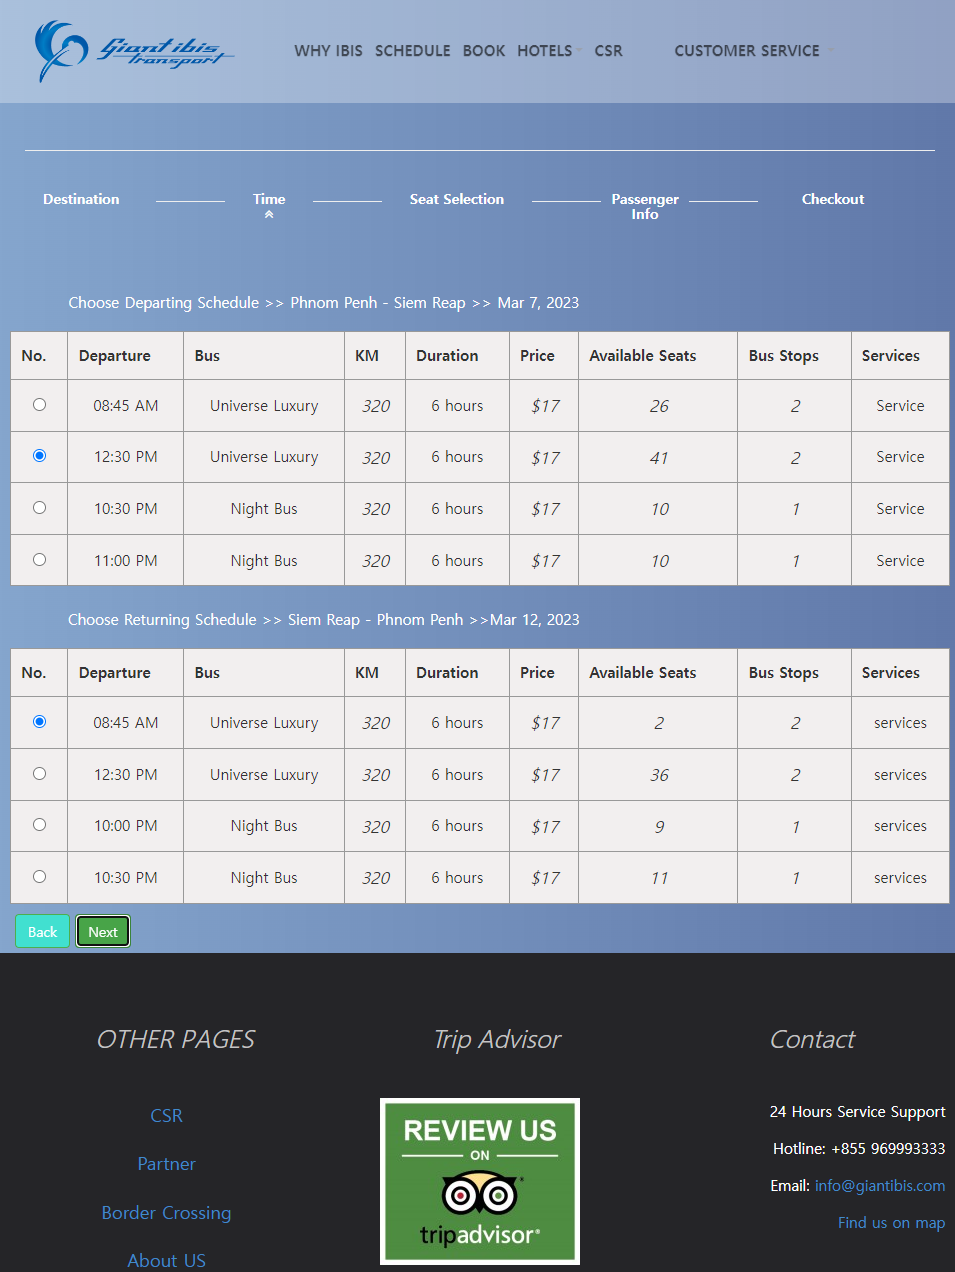This screenshot has width=955, height=1272.
Task: Click the 26 available seats cell
Action: coord(658,406)
